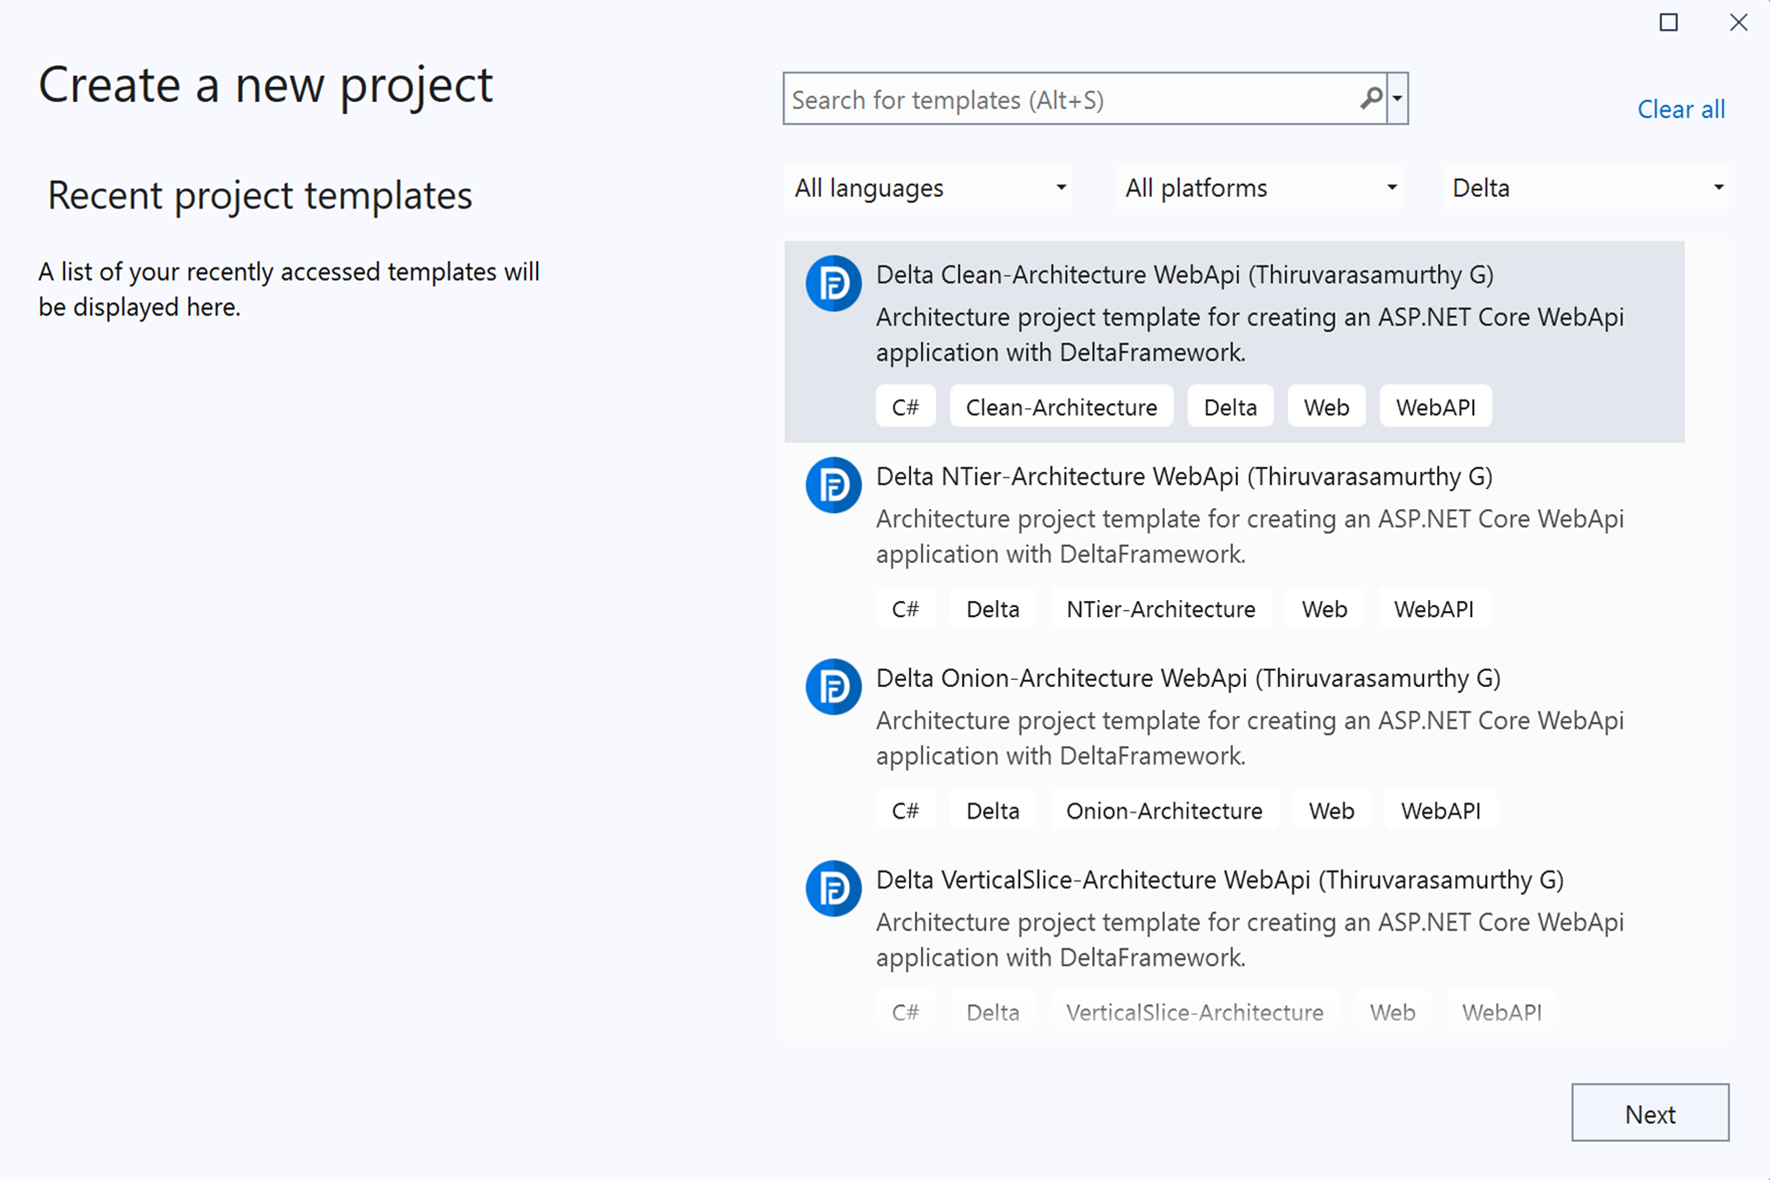Select Delta VerticalSlice-Architecture WebApi template title
1770x1180 pixels.
click(x=1220, y=880)
